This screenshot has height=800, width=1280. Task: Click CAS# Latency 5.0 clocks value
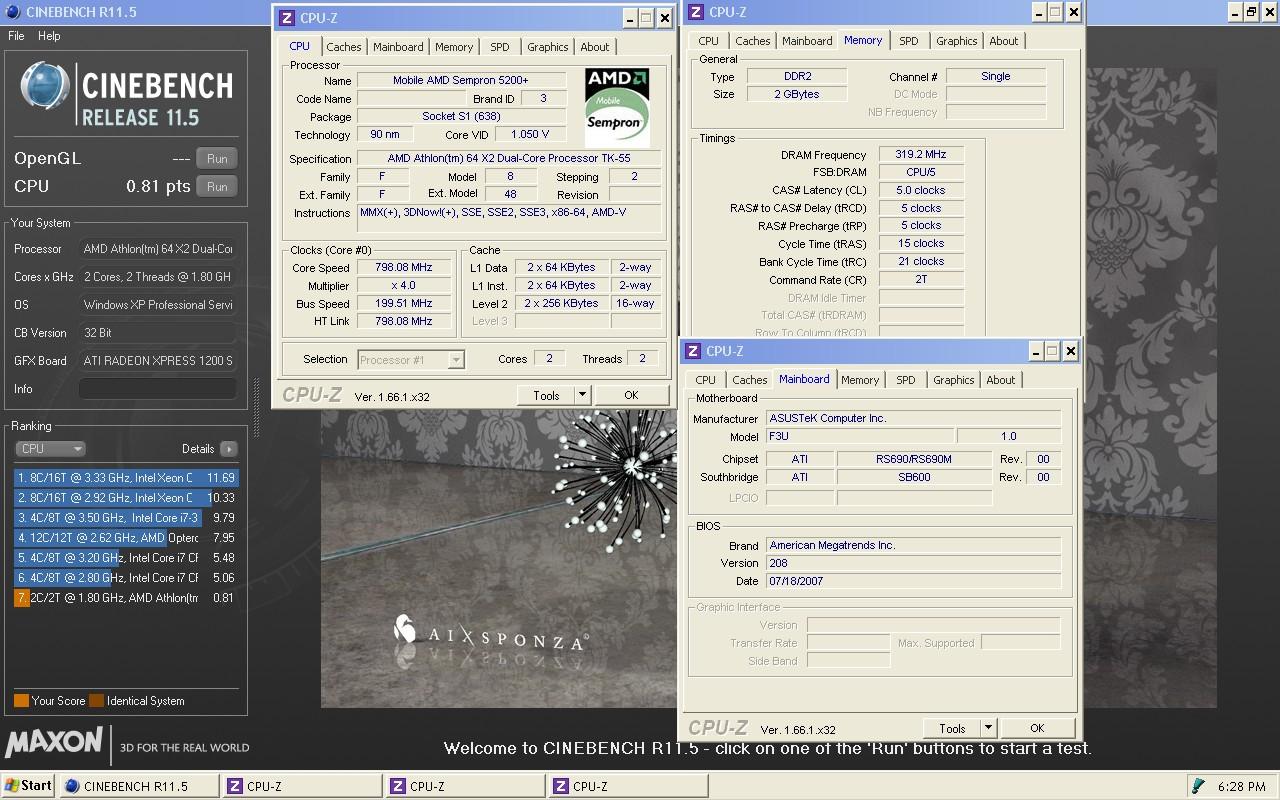click(x=921, y=190)
